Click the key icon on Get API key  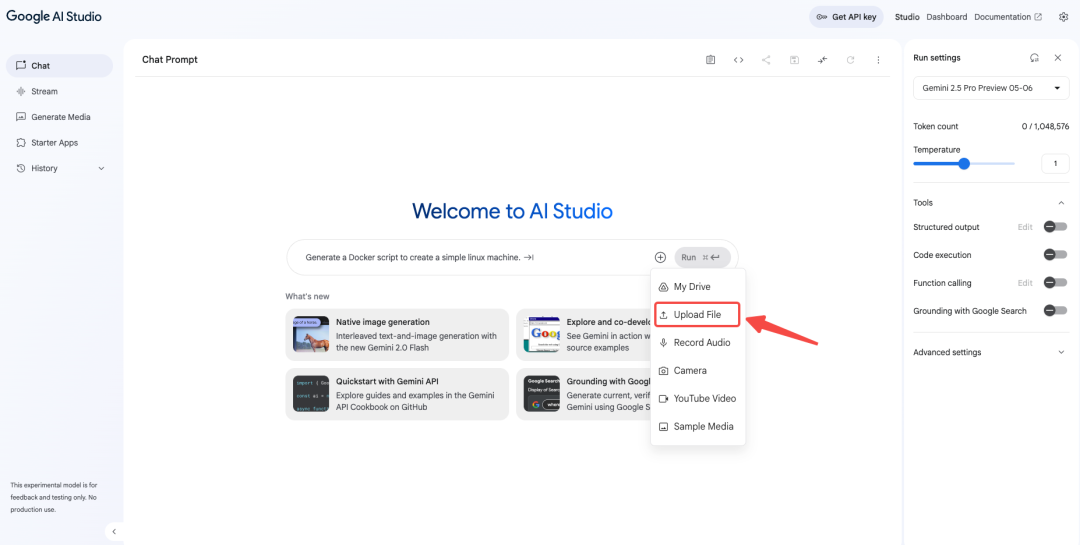pyautogui.click(x=821, y=17)
